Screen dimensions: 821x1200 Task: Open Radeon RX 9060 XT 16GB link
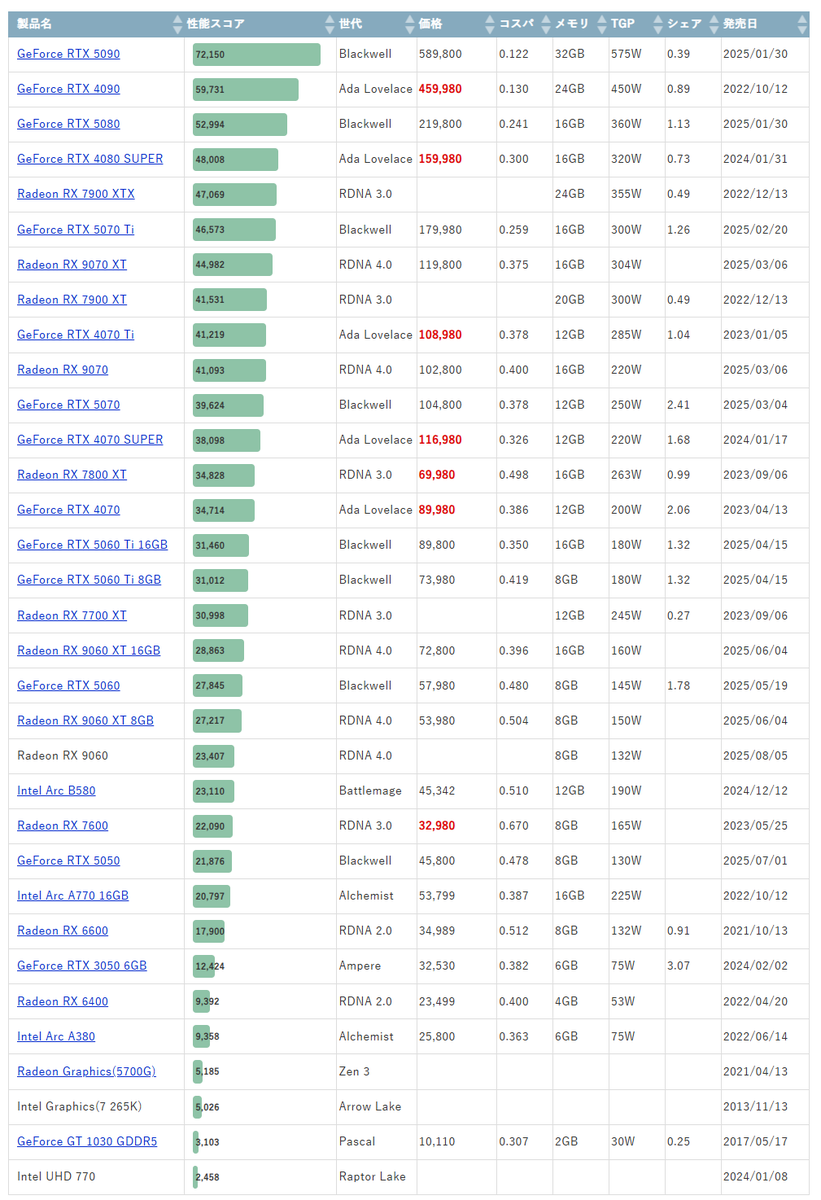[x=89, y=651]
